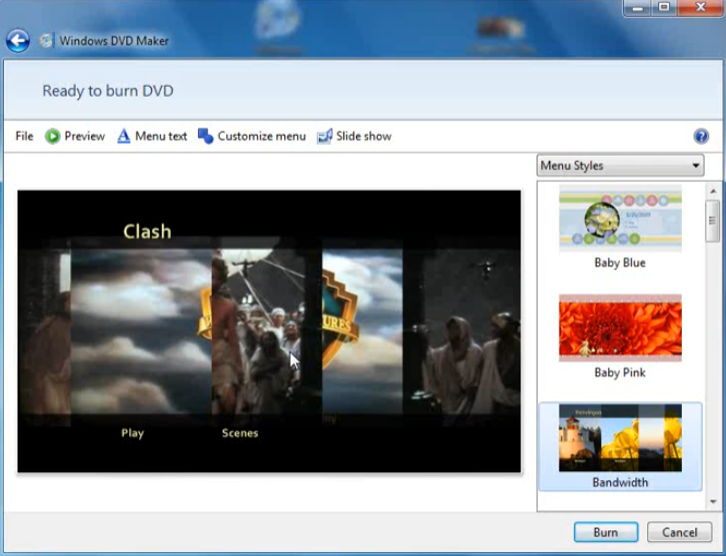Screen dimensions: 726x556
Task: Click the Scenes label in the menu preview
Action: [x=240, y=433]
